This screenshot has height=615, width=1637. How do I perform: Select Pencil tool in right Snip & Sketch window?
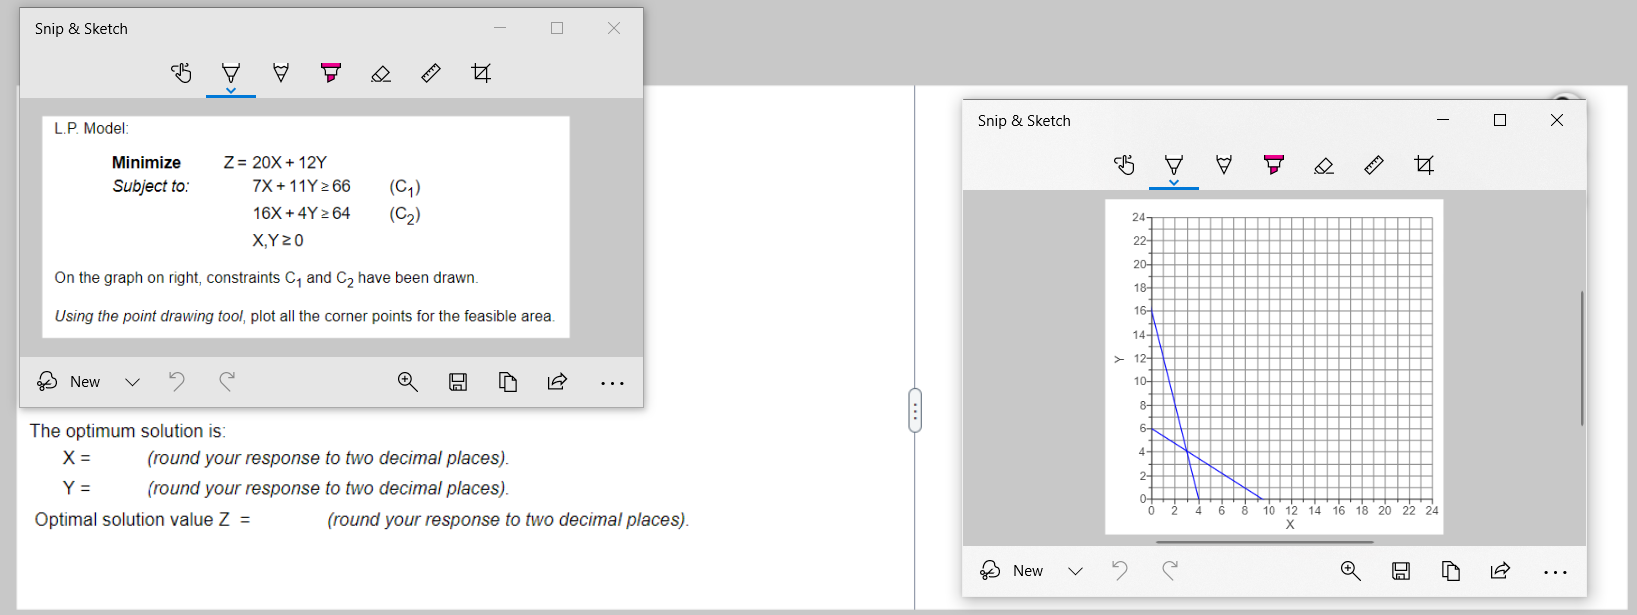(1224, 165)
